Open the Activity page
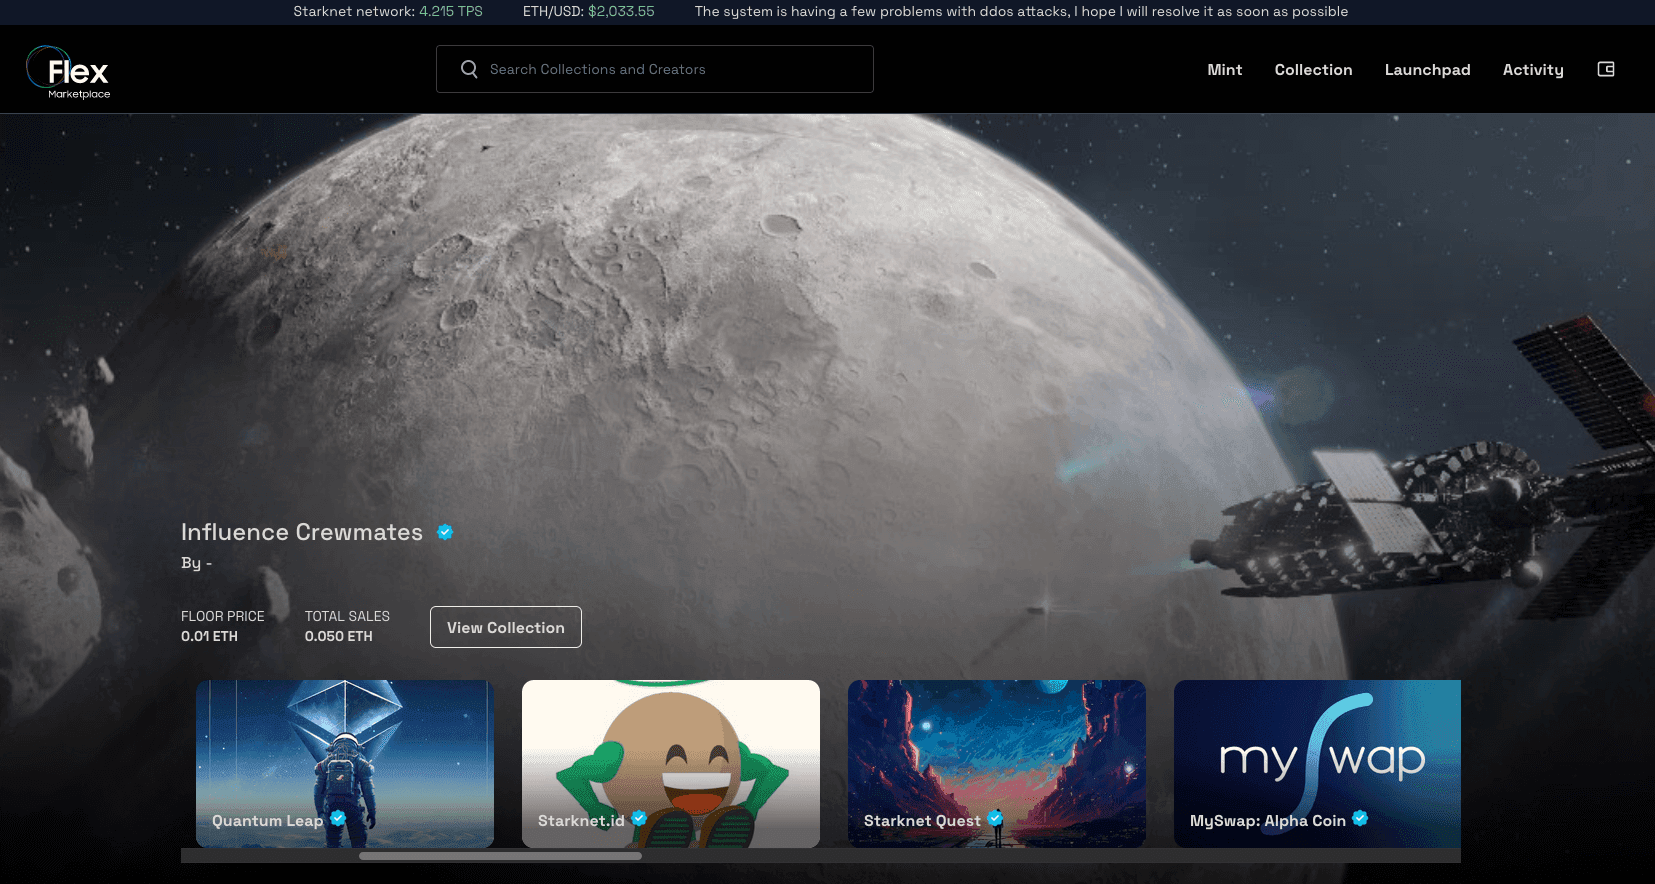Screen dimensions: 1655x884 (x=1533, y=69)
